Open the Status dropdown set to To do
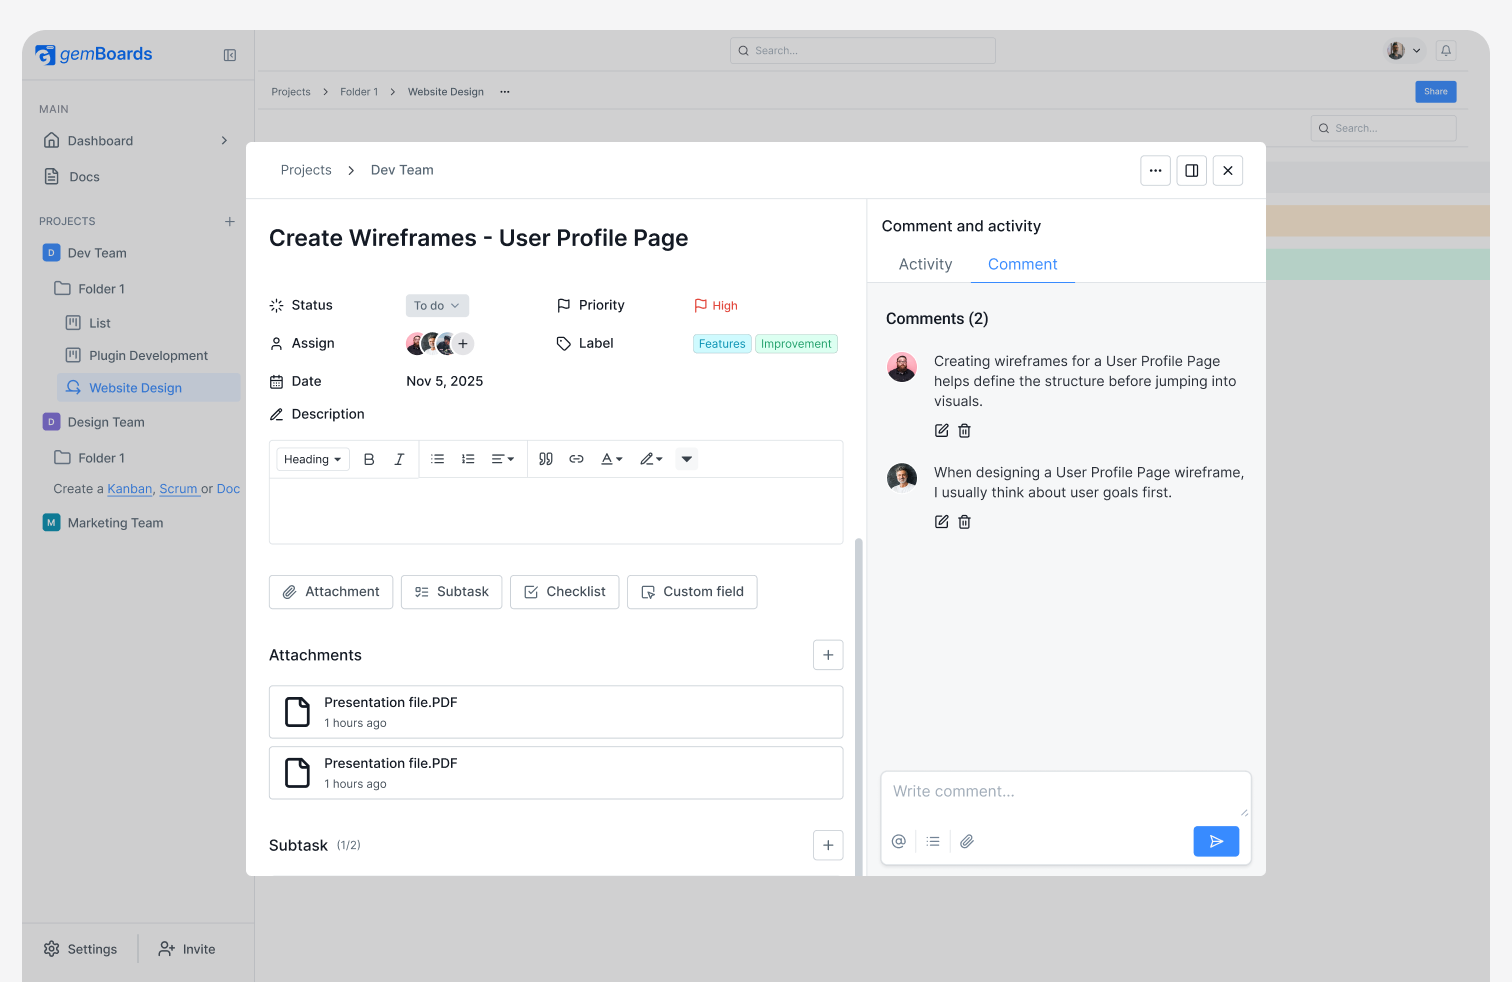This screenshot has width=1512, height=982. click(437, 305)
